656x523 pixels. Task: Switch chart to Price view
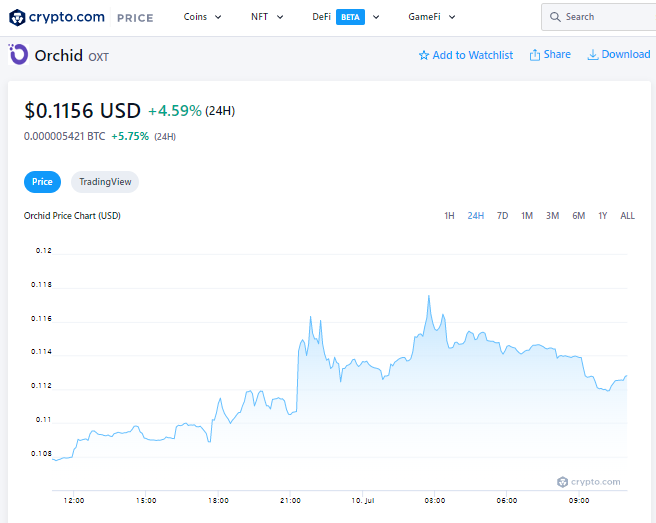42,182
